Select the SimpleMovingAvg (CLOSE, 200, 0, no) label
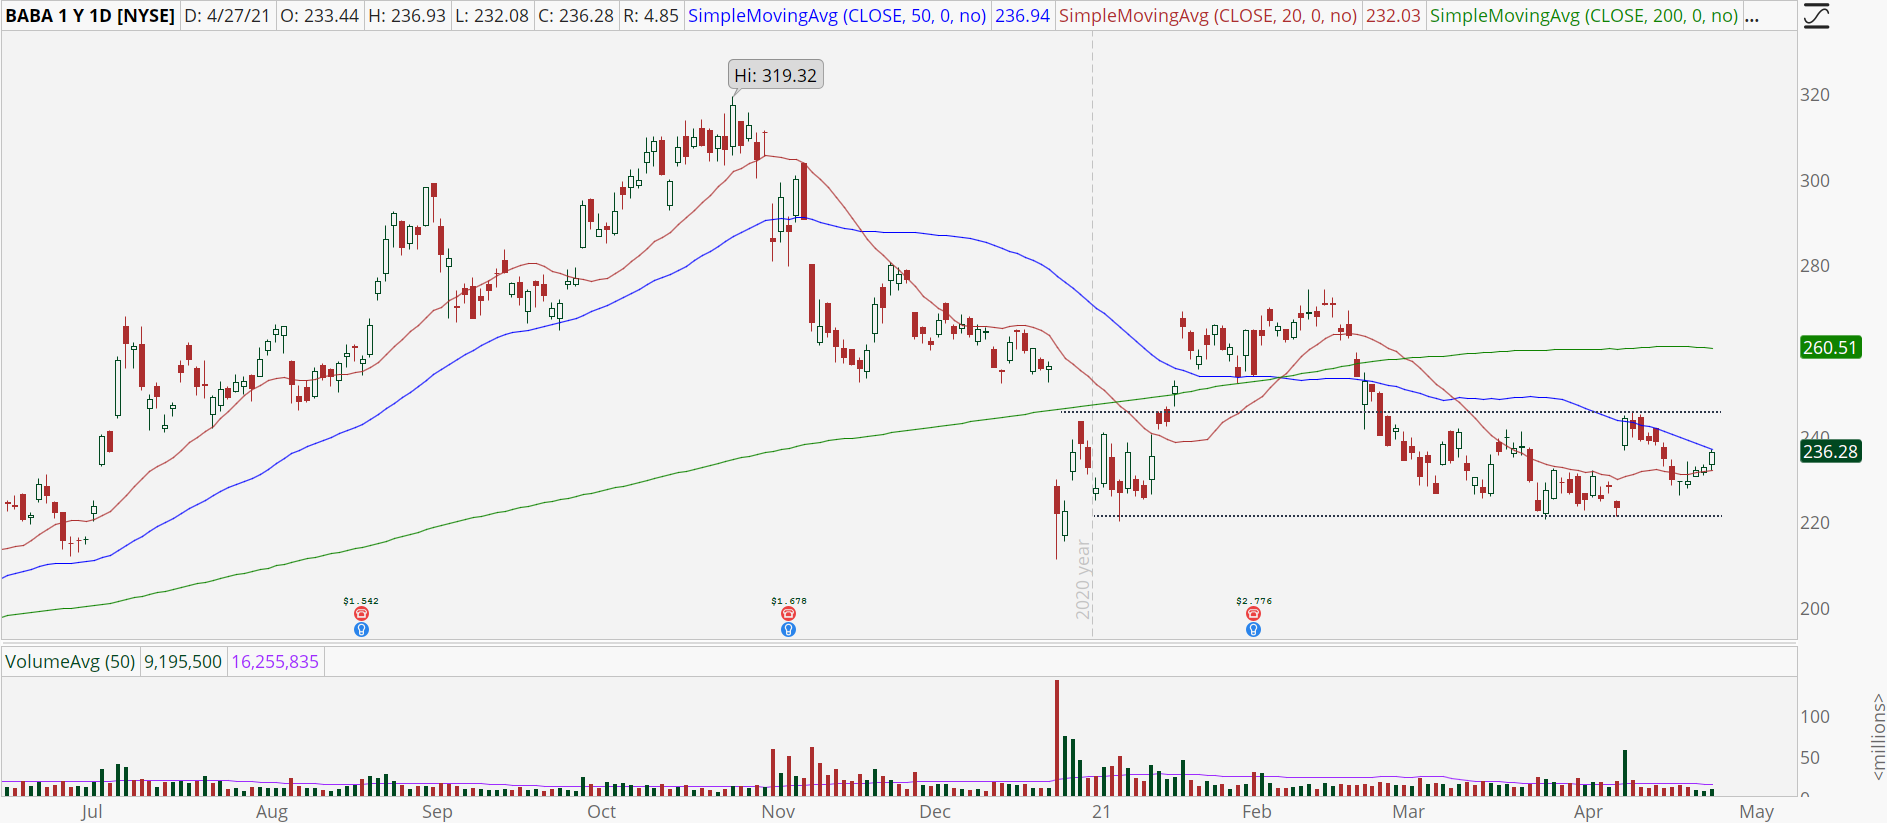The width and height of the screenshot is (1887, 823). click(x=1584, y=16)
